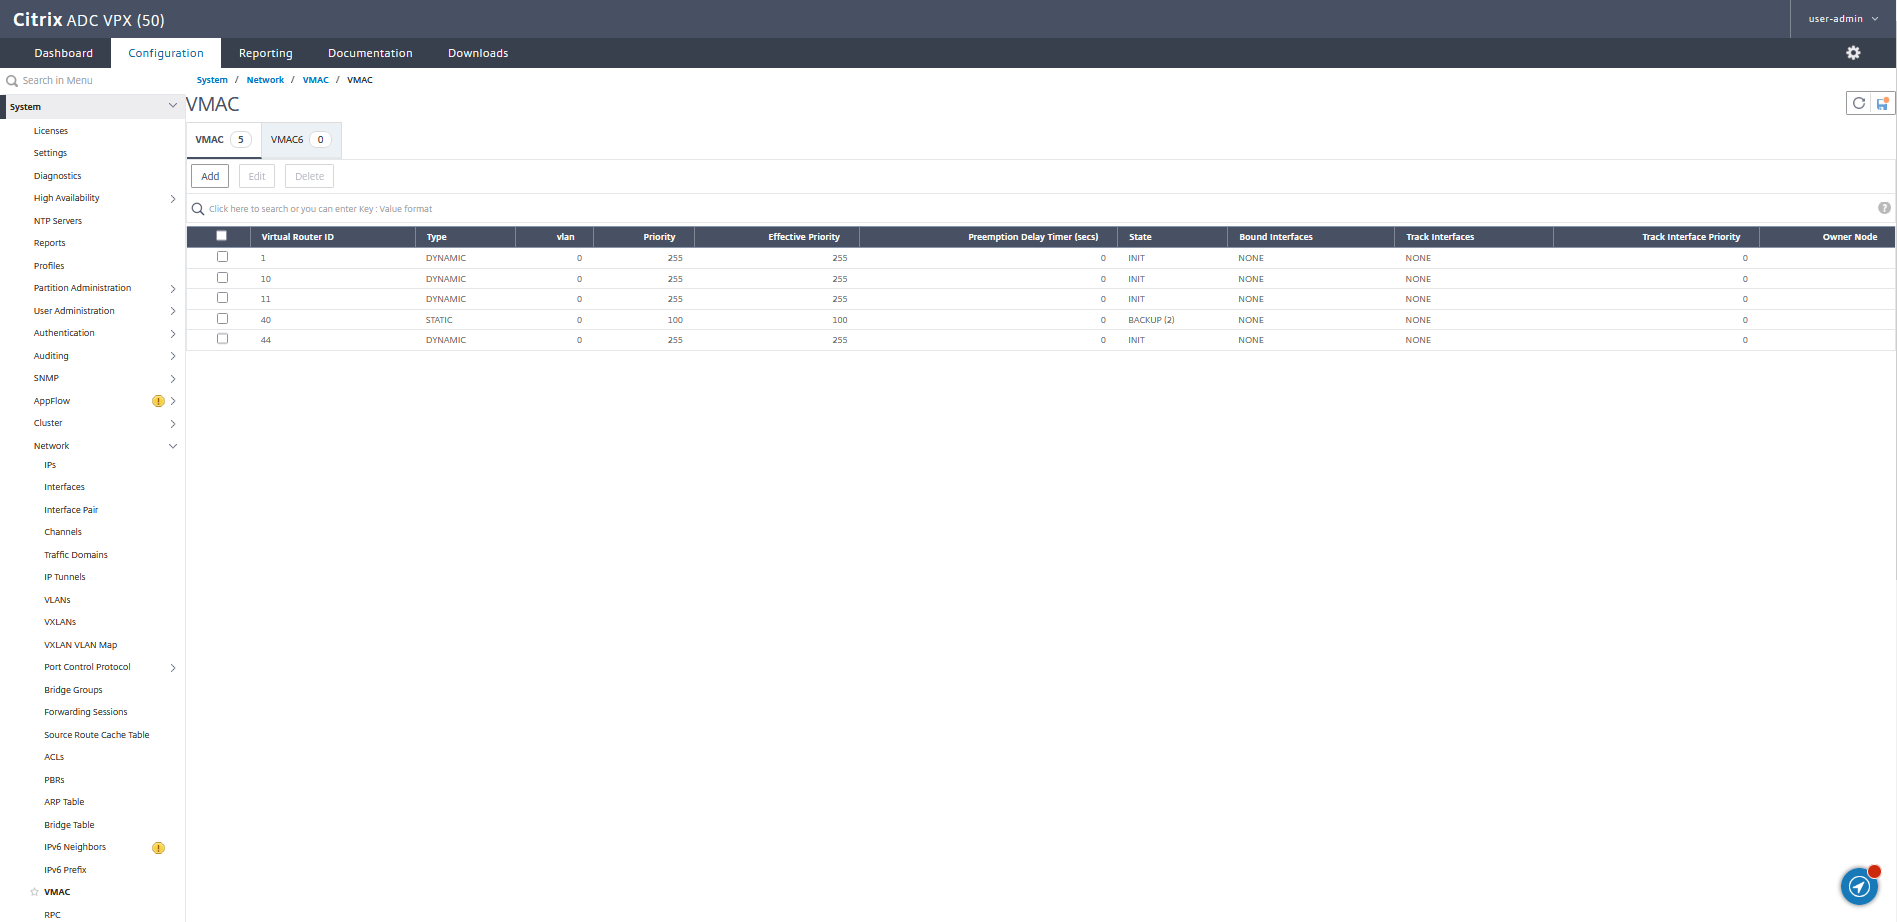Click the AppFlow warning badge in the sidebar
The height and width of the screenshot is (922, 1897).
point(157,400)
